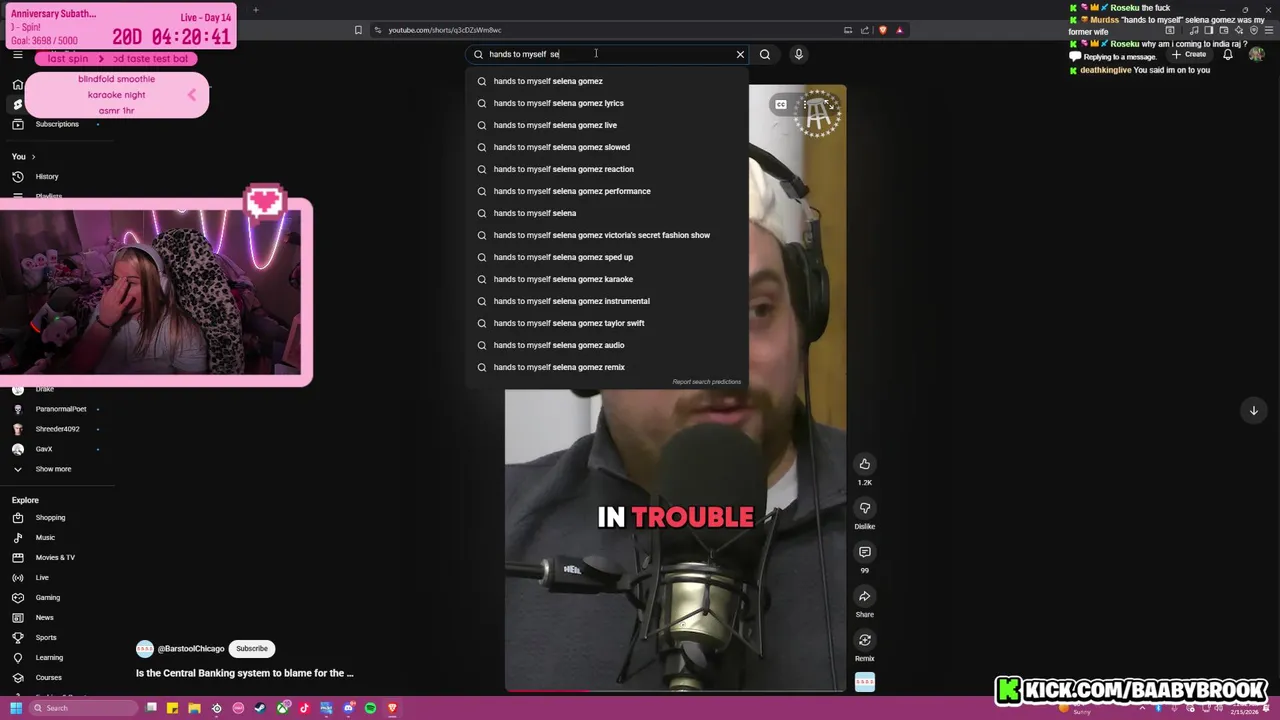The height and width of the screenshot is (720, 1280).
Task: Open YouTube notifications bell
Action: (1228, 55)
